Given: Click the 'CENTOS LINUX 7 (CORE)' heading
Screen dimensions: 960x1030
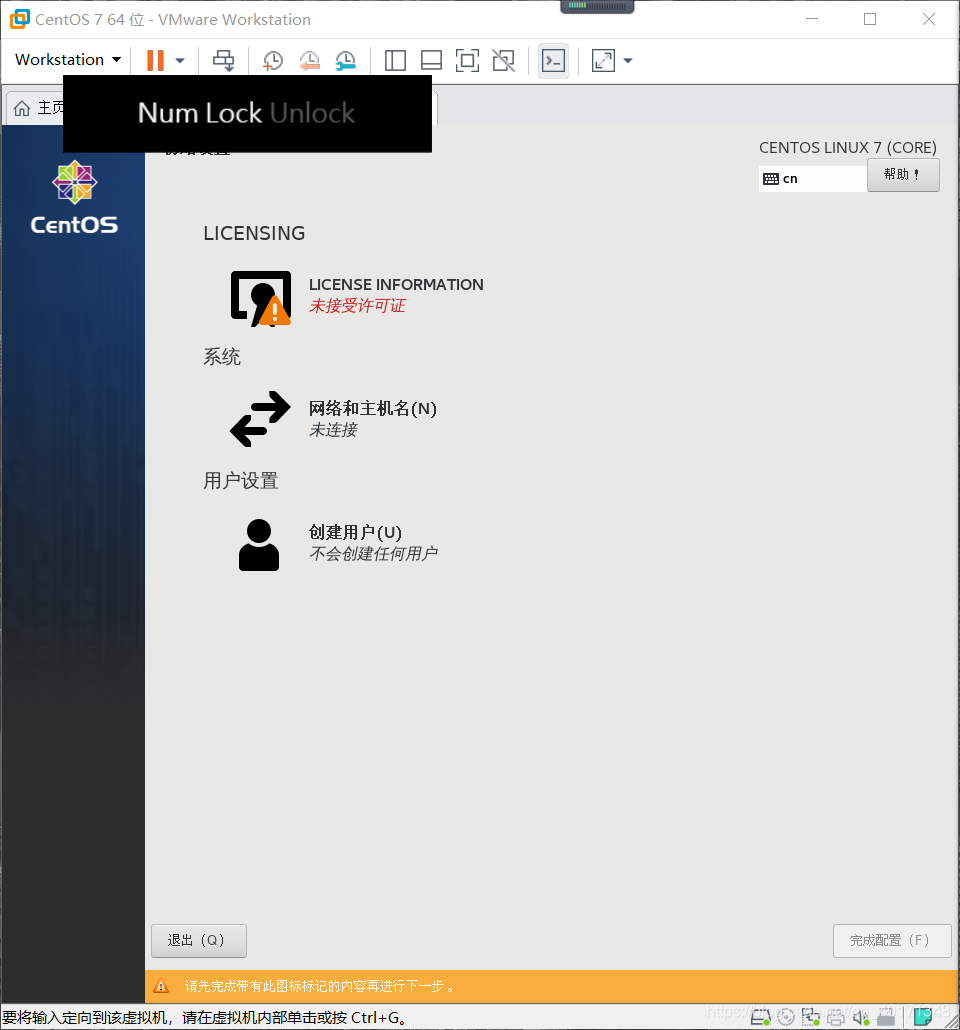Looking at the screenshot, I should point(848,148).
